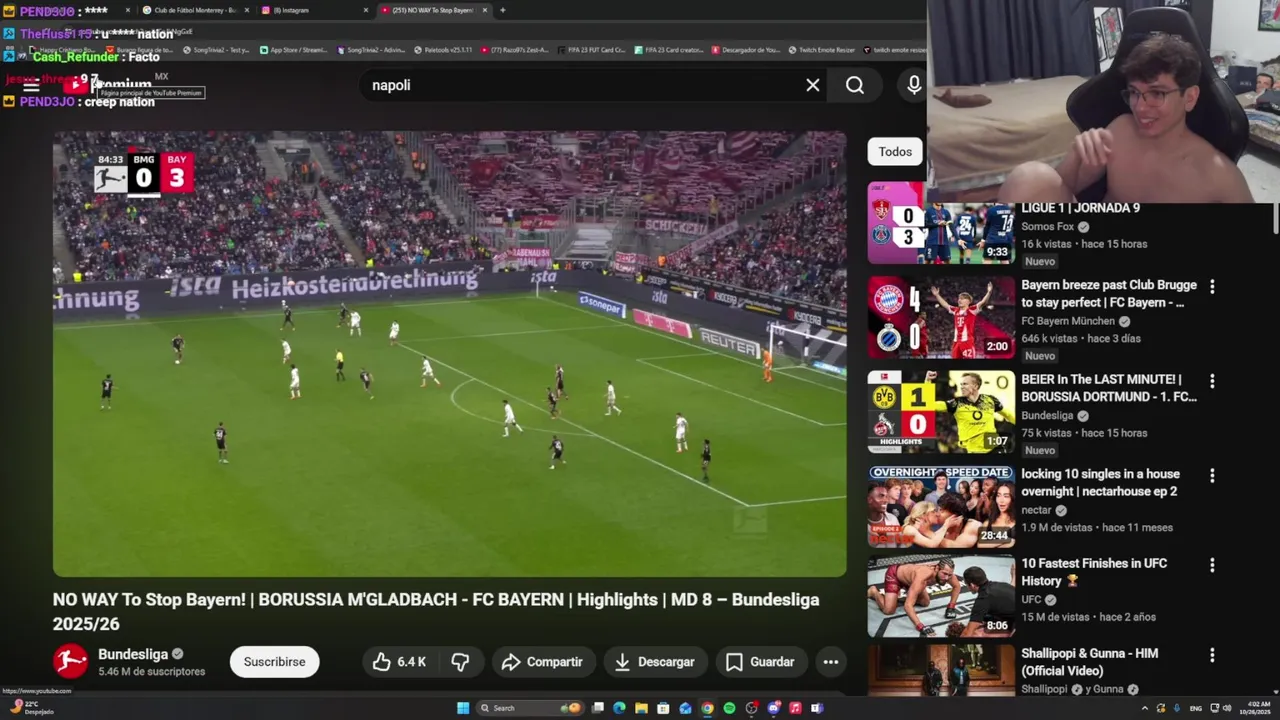Viewport: 1280px width, 720px height.
Task: Open the Overnight Speed Date thumbnail
Action: tap(941, 506)
